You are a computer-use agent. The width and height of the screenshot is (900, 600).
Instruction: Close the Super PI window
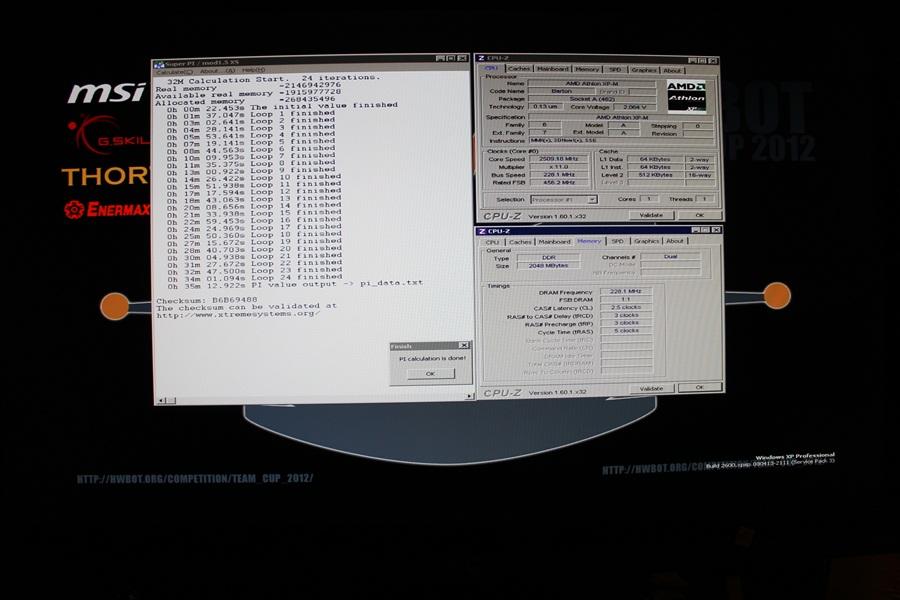point(461,58)
